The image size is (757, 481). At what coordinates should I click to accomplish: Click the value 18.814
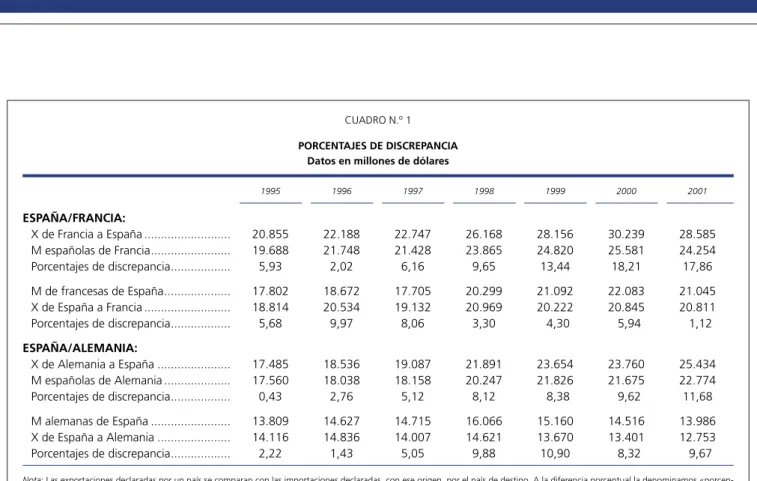270,308
